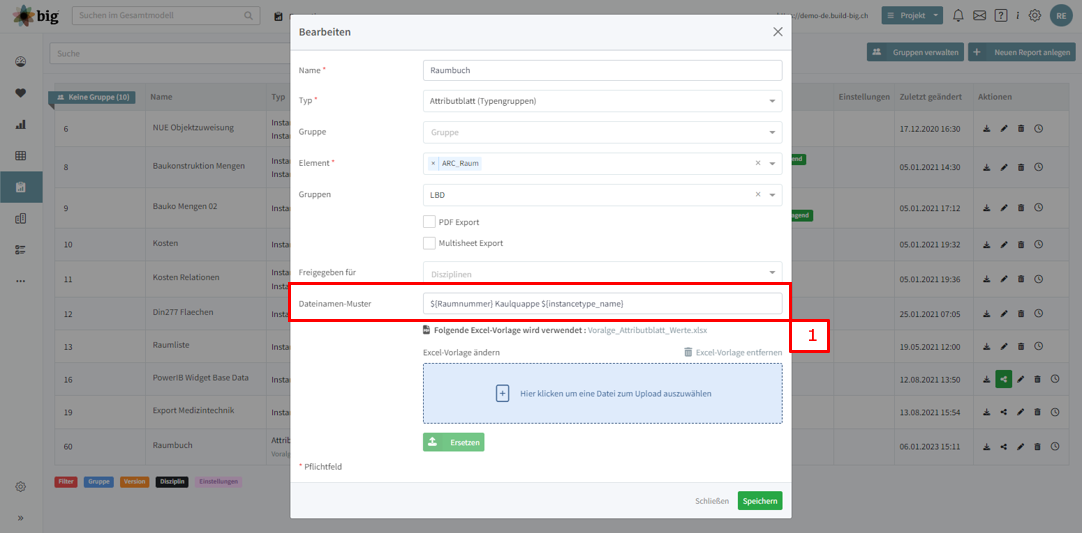
Task: Edit the Raumbuch report row 60
Action: [x=1021, y=446]
